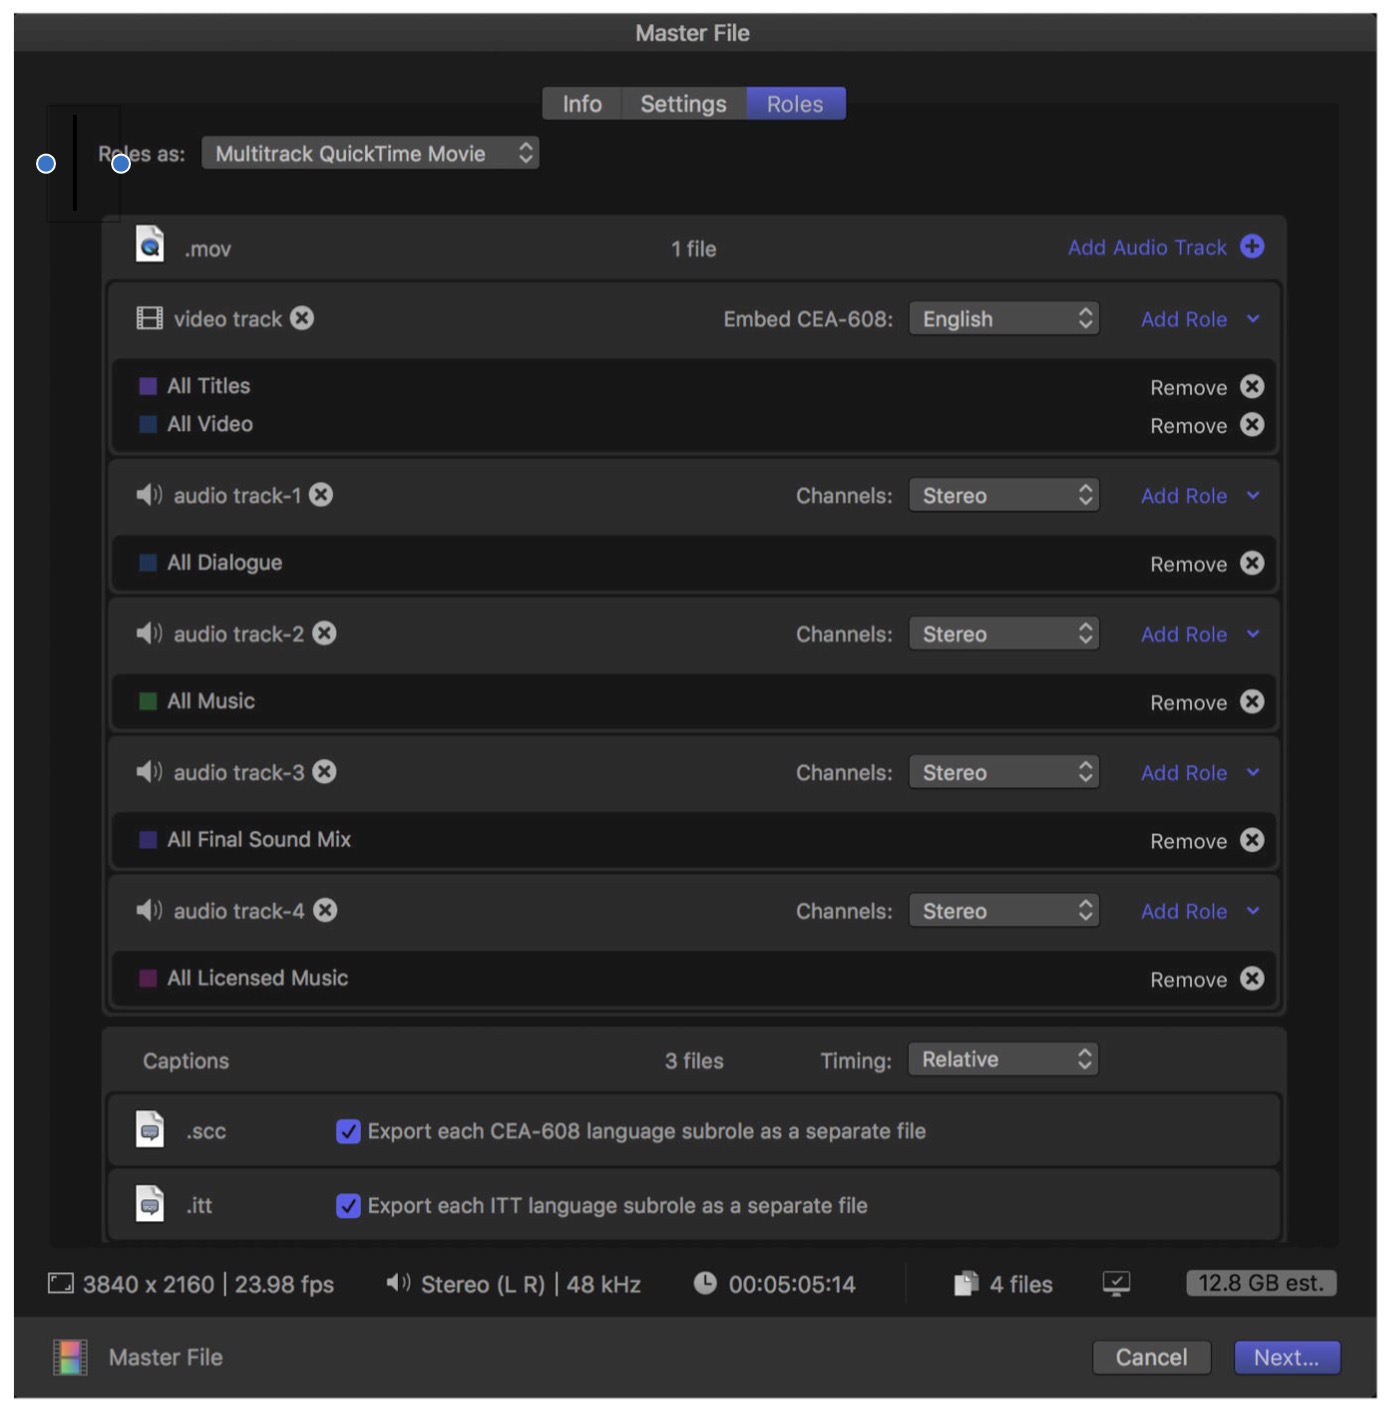Click the All Dialogue role color swatch
The image size is (1388, 1410).
(x=148, y=563)
